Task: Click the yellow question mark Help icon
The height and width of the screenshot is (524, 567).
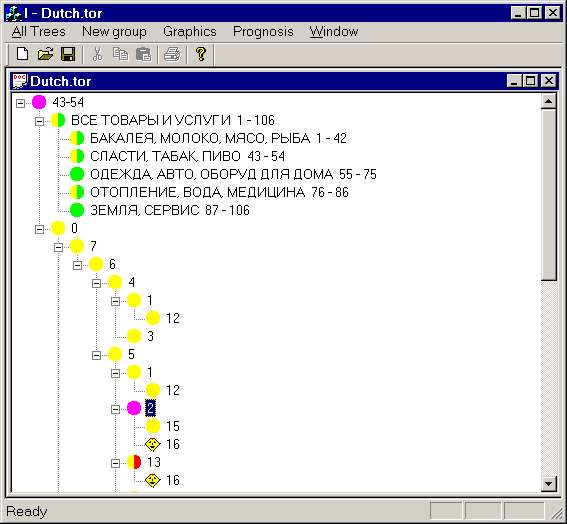Action: 201,54
